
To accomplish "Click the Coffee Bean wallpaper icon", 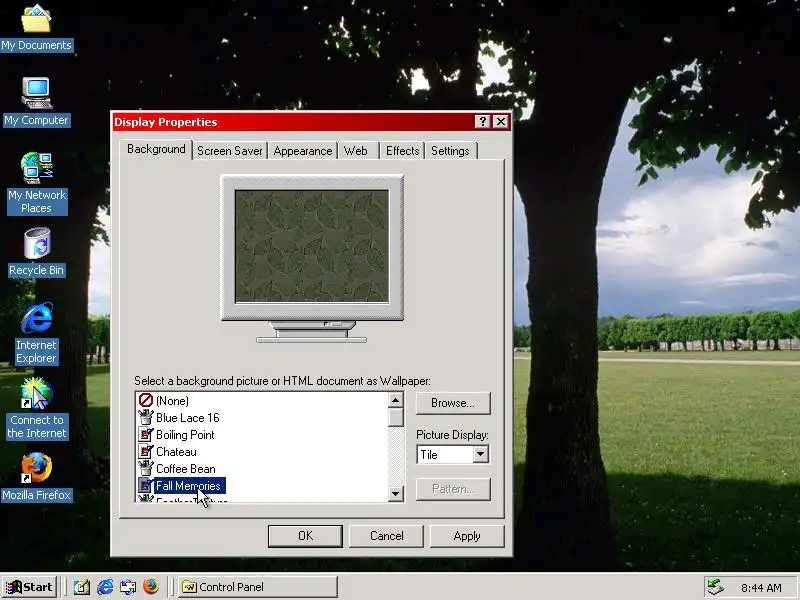I will pyautogui.click(x=146, y=468).
